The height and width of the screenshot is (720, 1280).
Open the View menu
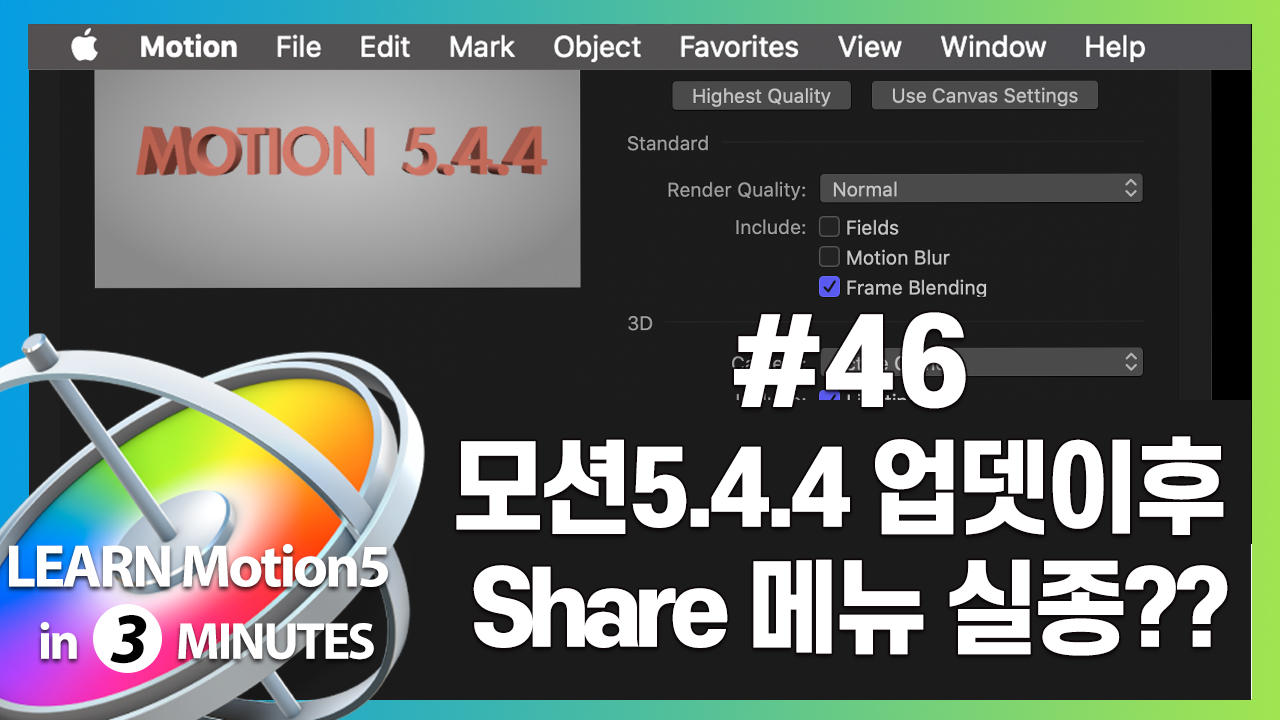pos(869,47)
